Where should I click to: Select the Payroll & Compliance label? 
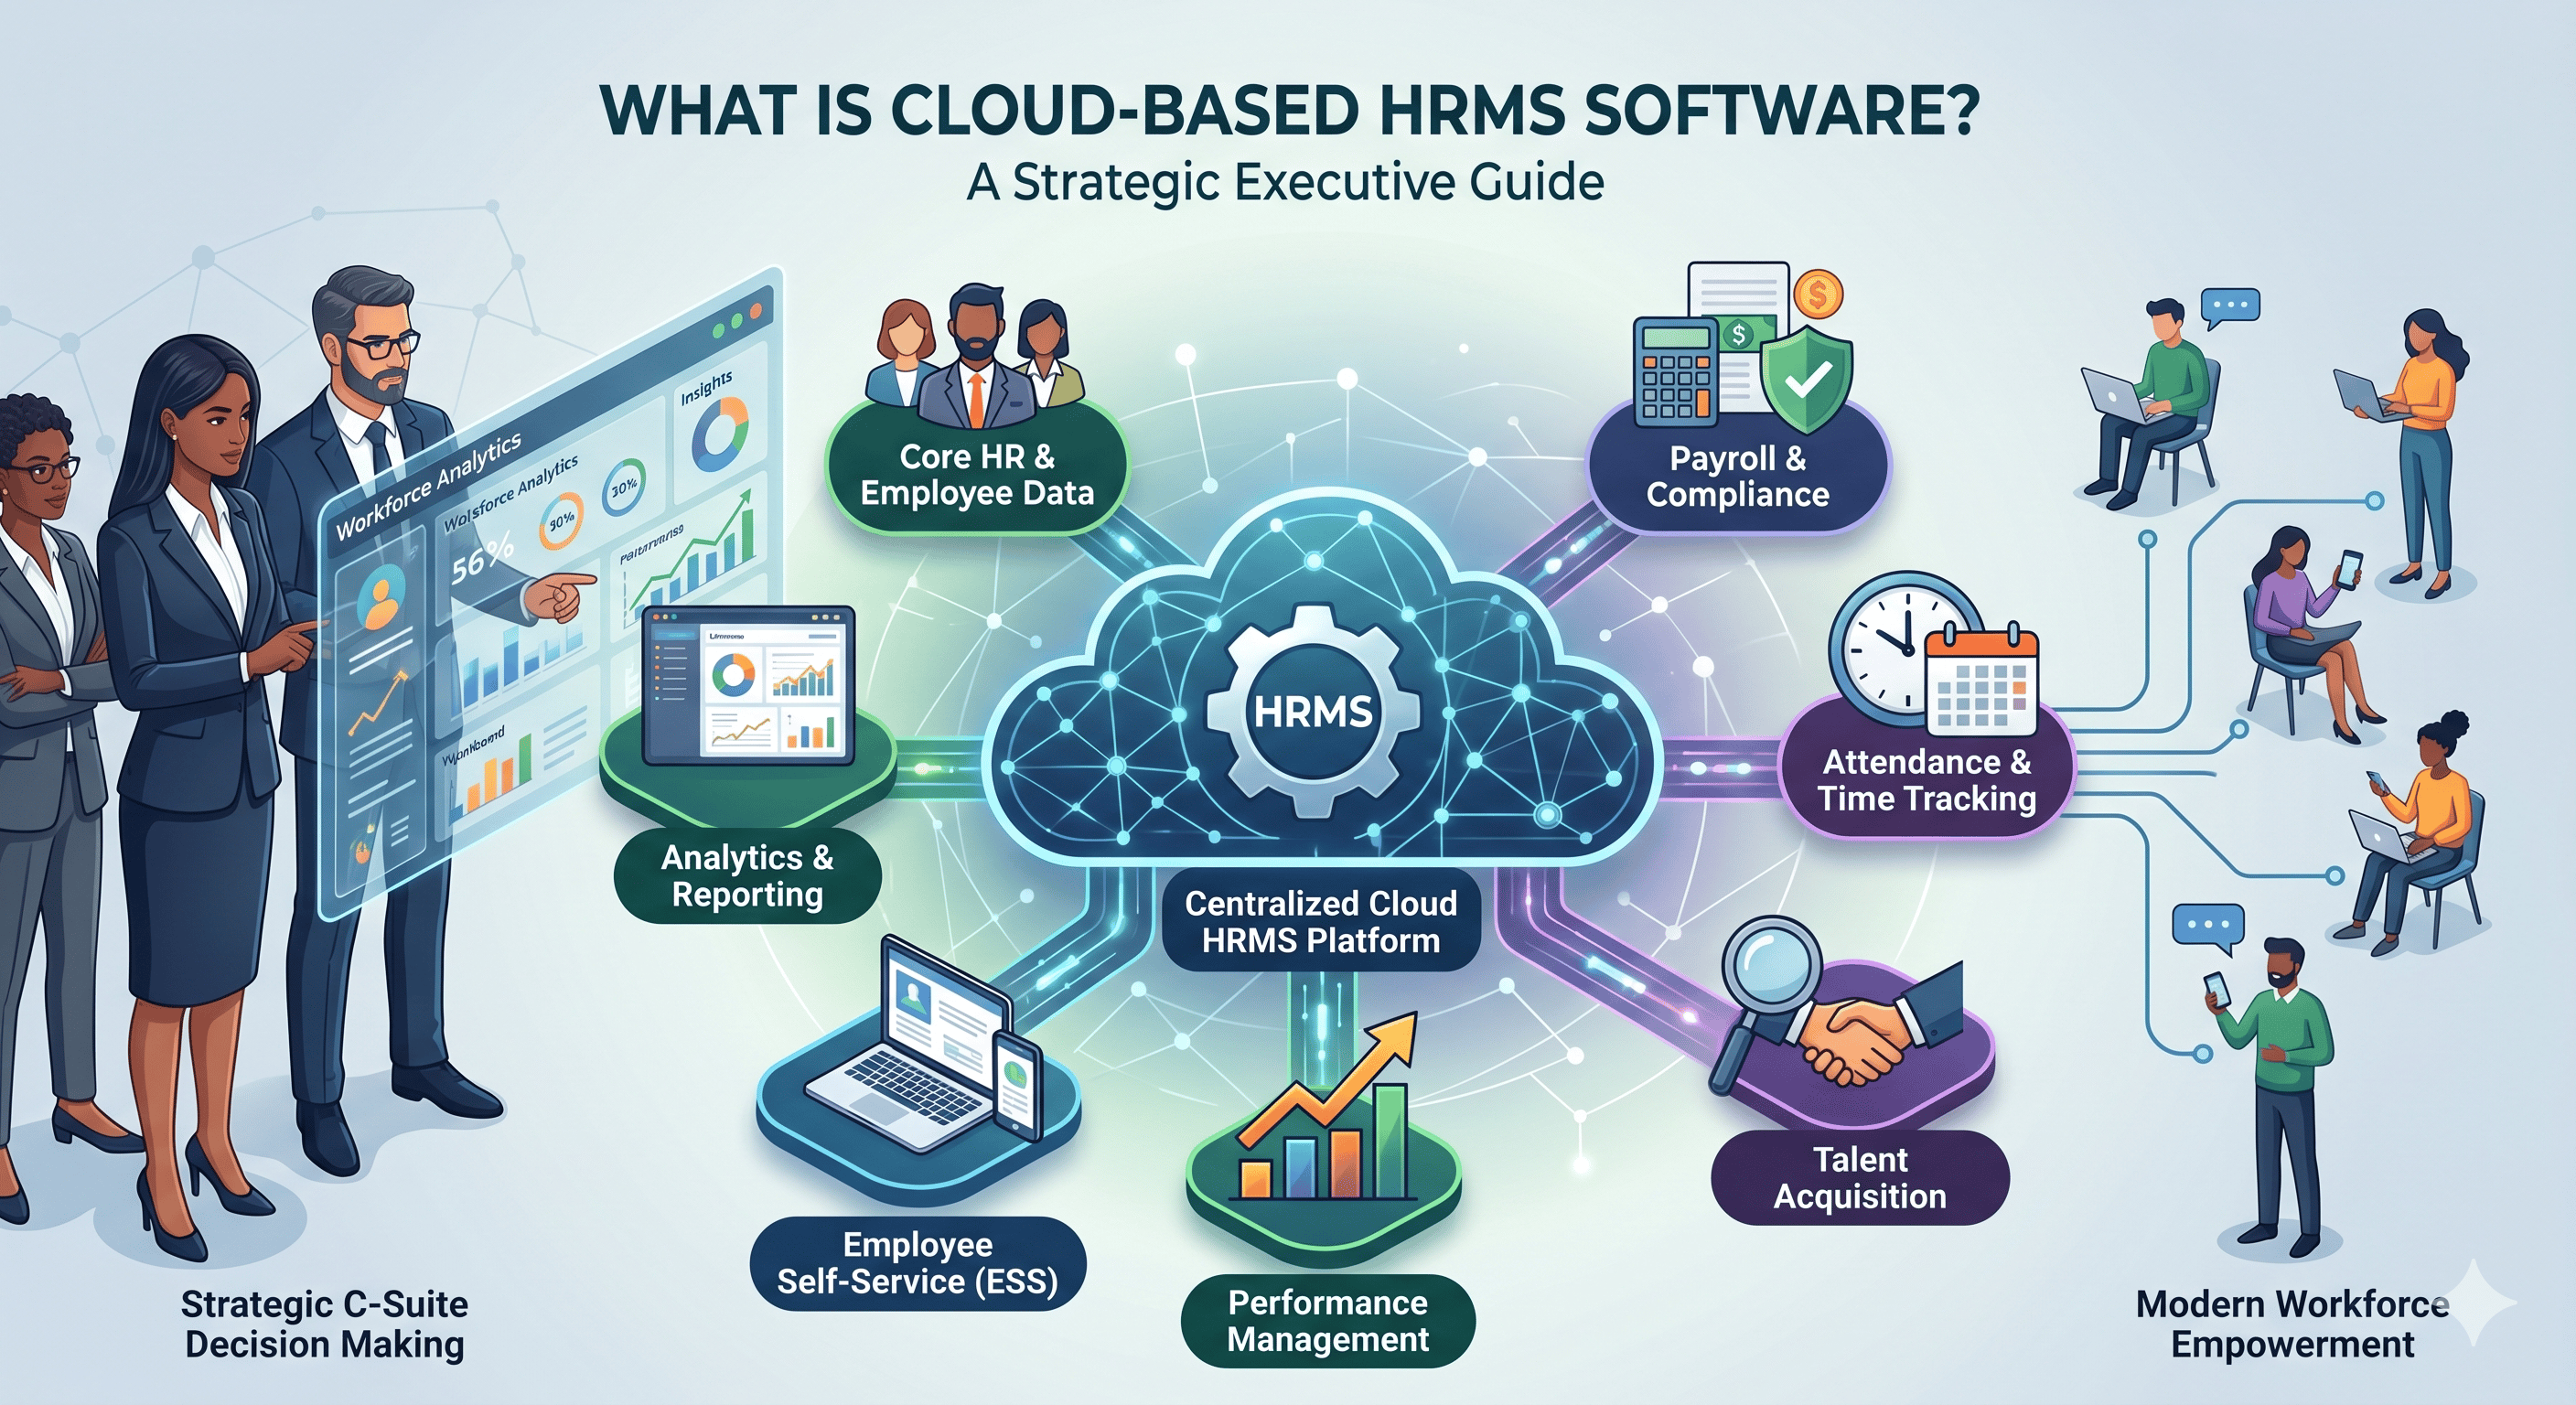[1738, 476]
